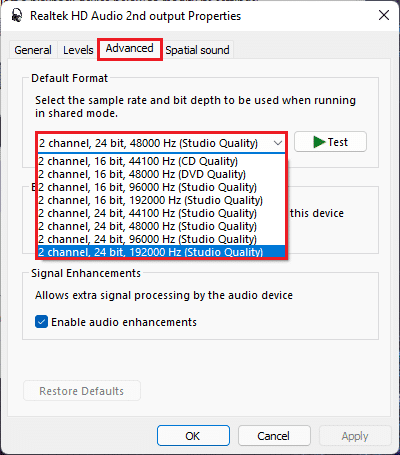Screen dimensions: 400x455
Task: Click the Cancel button
Action: 274,436
